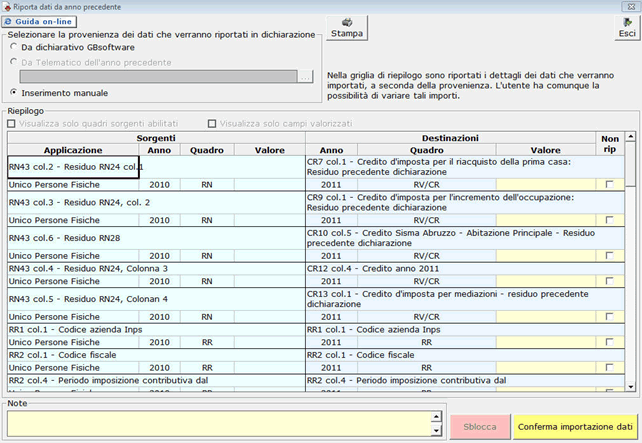Click CR7 col.1 Credito d'imposta riacquisto prima casa
The height and width of the screenshot is (443, 642).
[x=465, y=167]
